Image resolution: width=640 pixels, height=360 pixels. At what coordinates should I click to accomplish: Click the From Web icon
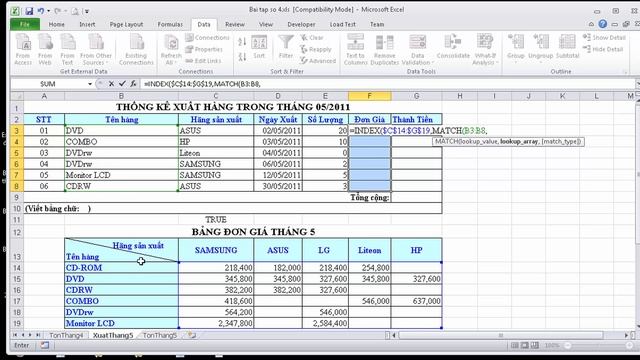coord(45,50)
